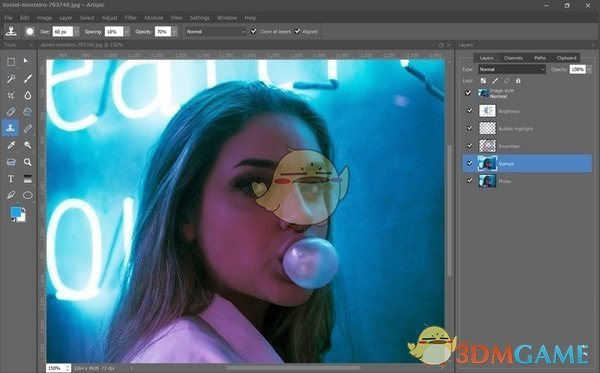Screen dimensions: 600x373
Task: Click the foreground blue color swatch
Action: point(15,212)
